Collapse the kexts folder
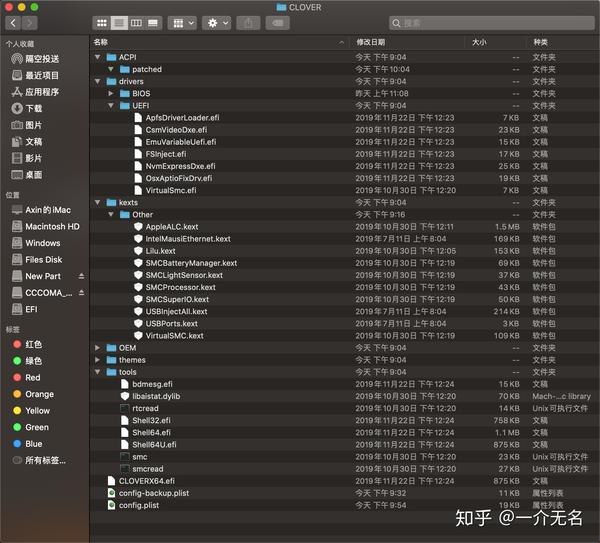600x543 pixels. 98,202
